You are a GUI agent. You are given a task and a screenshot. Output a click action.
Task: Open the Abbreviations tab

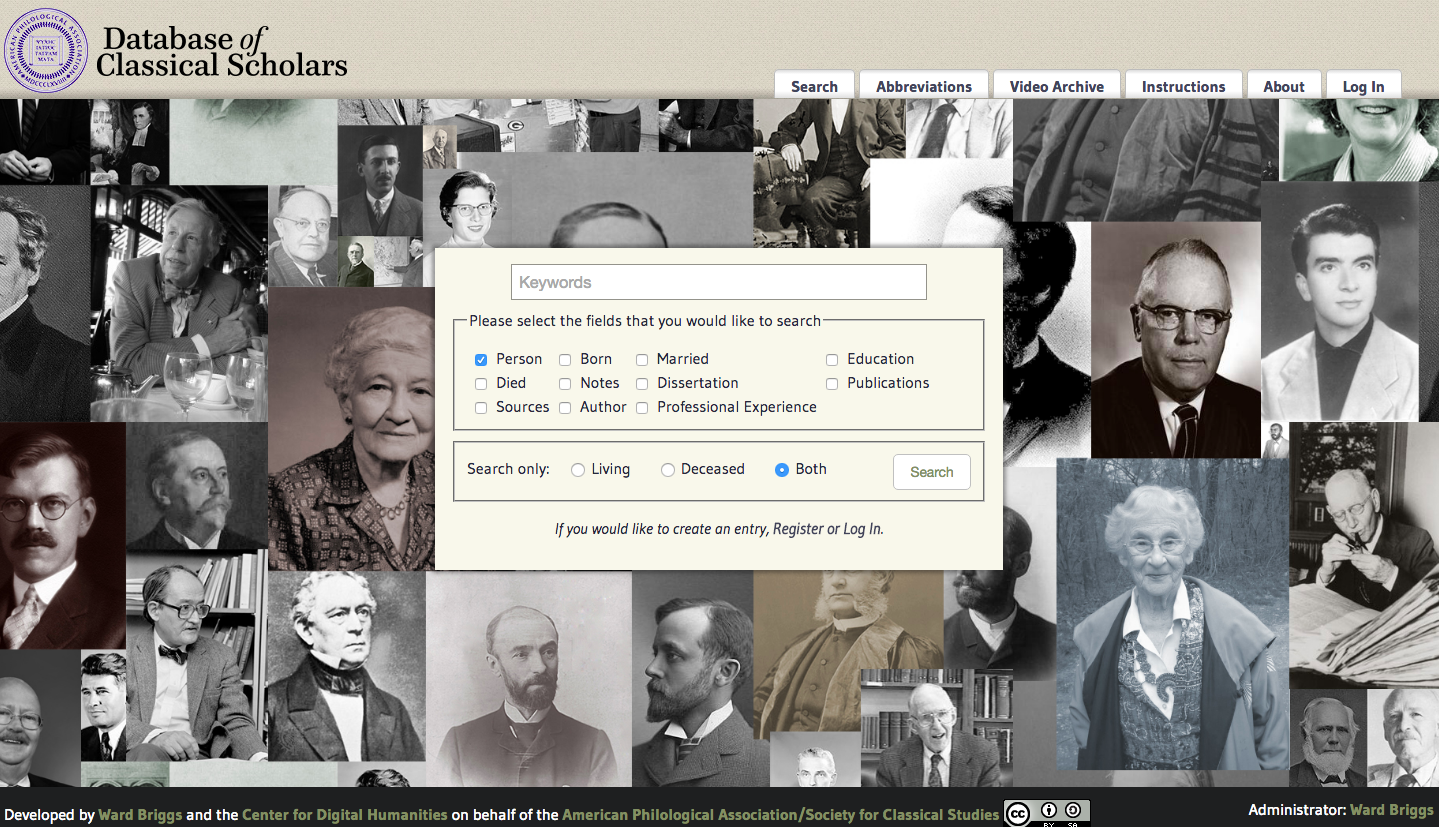(924, 86)
